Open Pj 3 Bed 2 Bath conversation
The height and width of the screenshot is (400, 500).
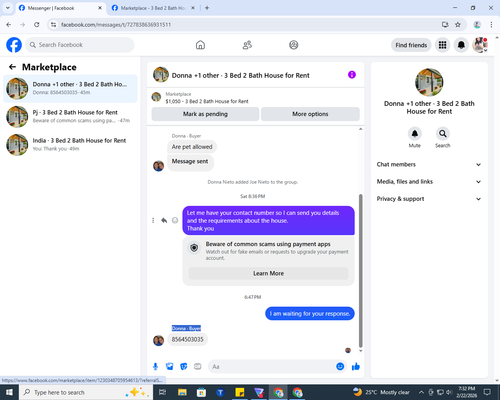pyautogui.click(x=70, y=116)
